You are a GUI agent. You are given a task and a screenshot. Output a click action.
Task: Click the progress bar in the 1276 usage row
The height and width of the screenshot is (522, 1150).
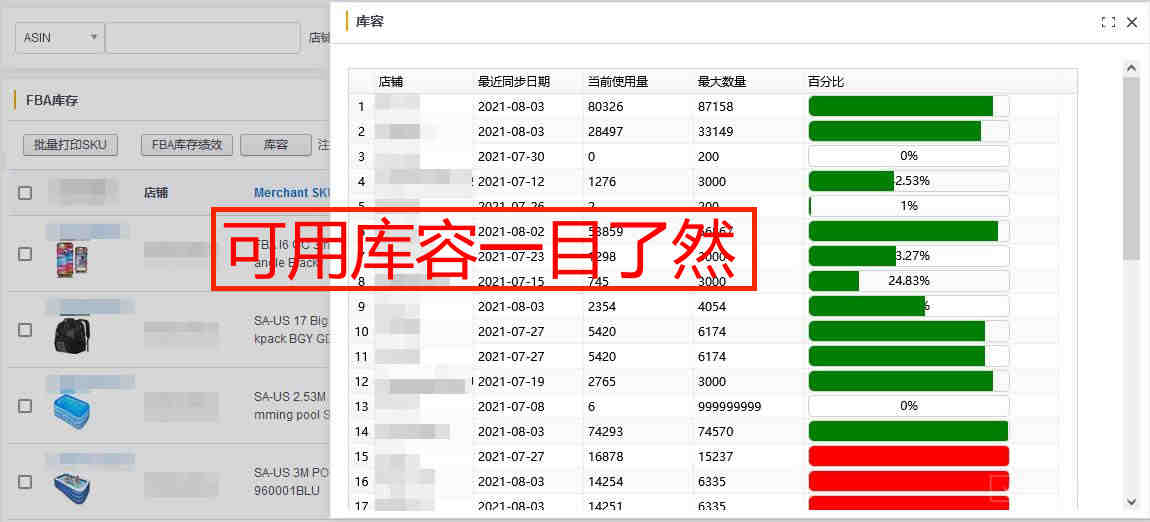[909, 181]
